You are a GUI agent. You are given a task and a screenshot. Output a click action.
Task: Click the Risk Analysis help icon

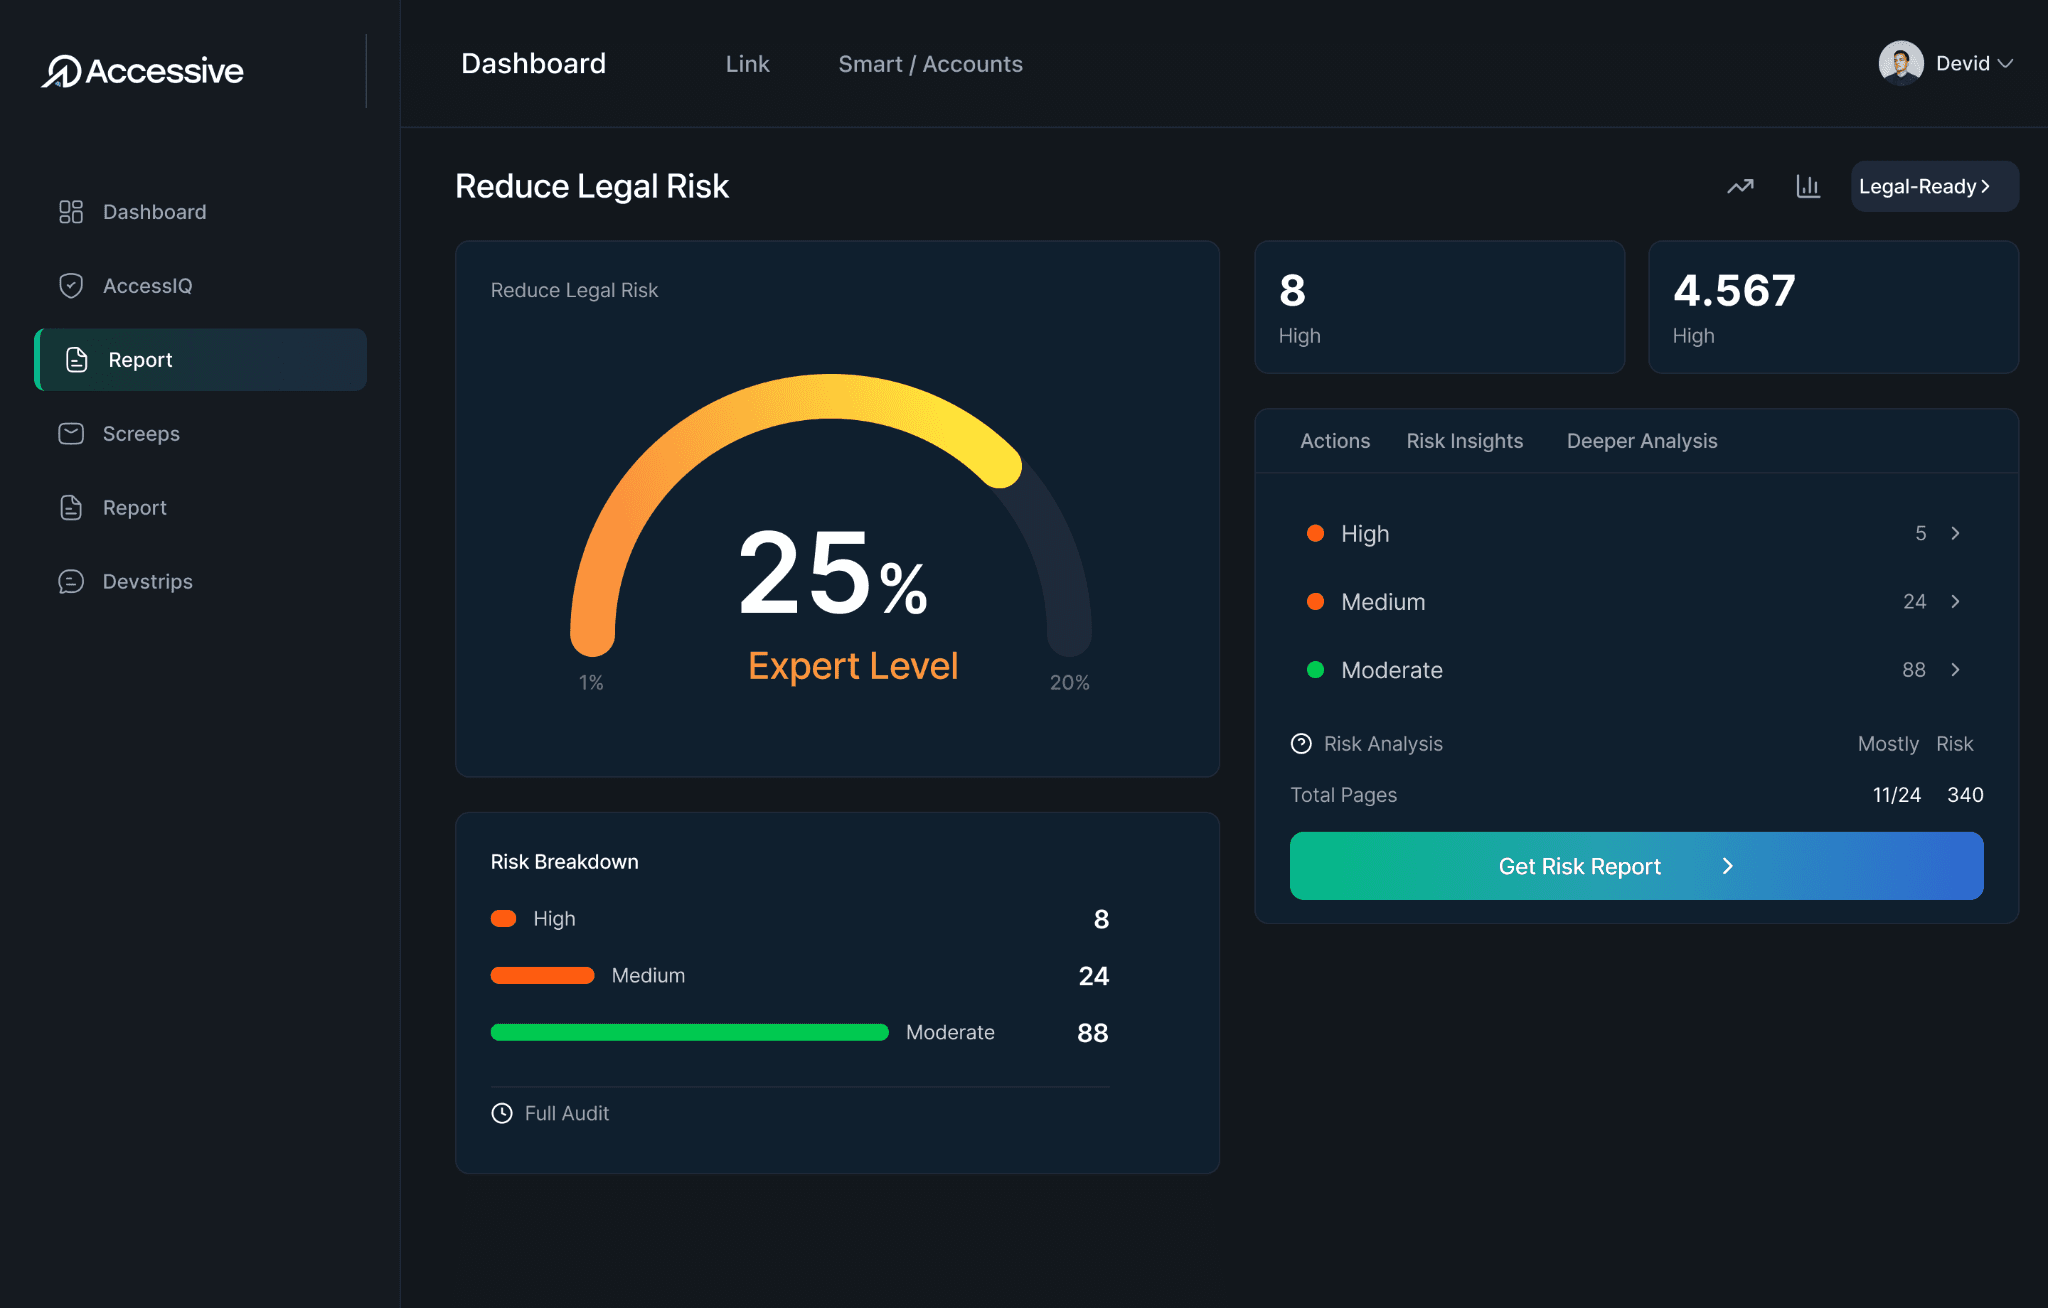pyautogui.click(x=1301, y=743)
